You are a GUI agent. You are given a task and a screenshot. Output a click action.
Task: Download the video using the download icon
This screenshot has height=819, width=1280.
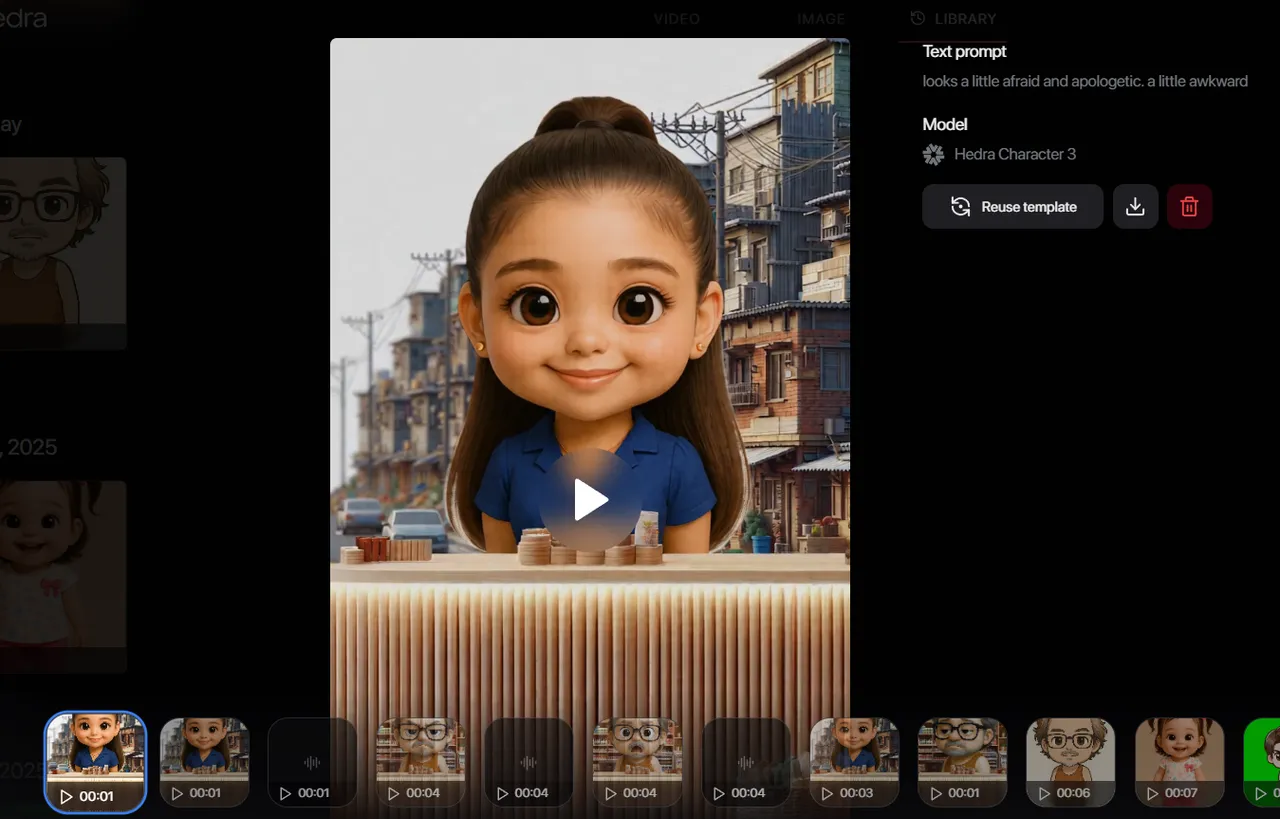[1135, 207]
